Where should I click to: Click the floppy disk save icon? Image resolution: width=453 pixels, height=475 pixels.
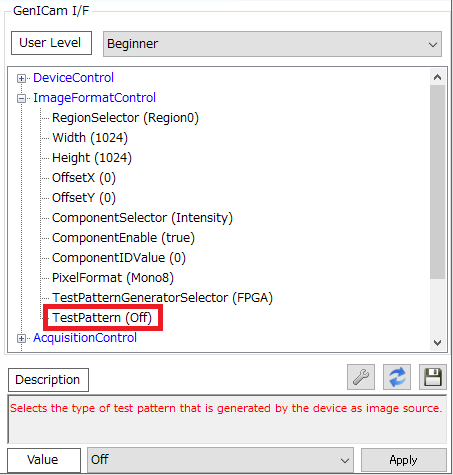pos(433,377)
